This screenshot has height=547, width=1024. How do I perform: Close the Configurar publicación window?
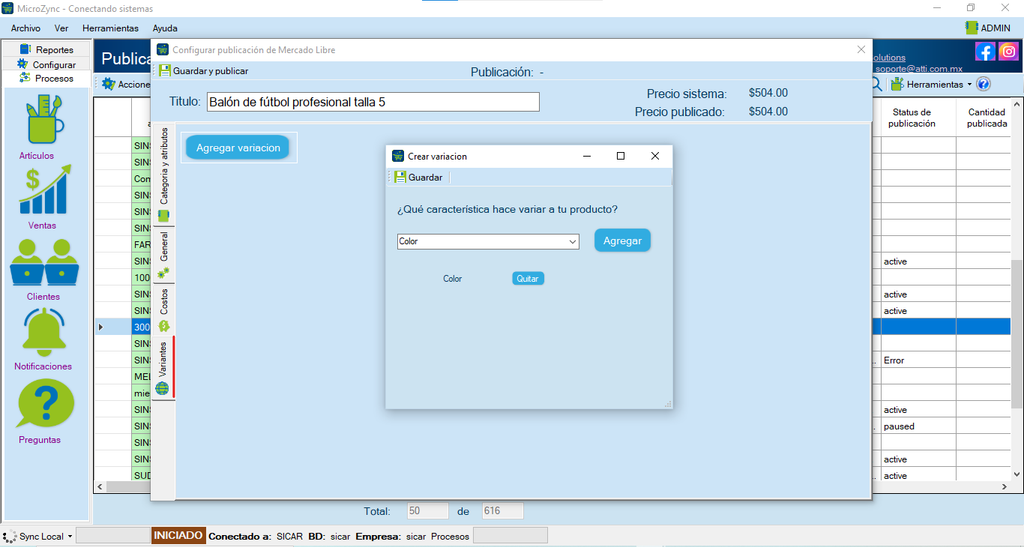point(861,50)
